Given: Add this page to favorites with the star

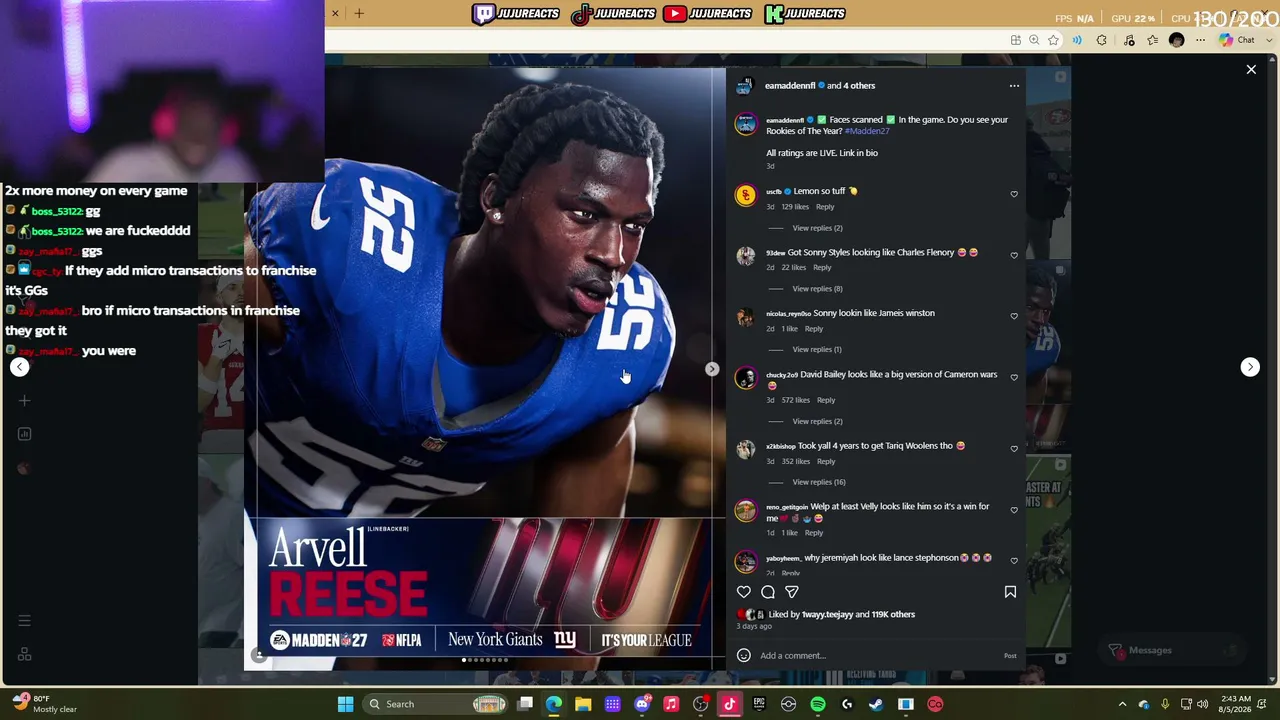Looking at the screenshot, I should 1054,40.
